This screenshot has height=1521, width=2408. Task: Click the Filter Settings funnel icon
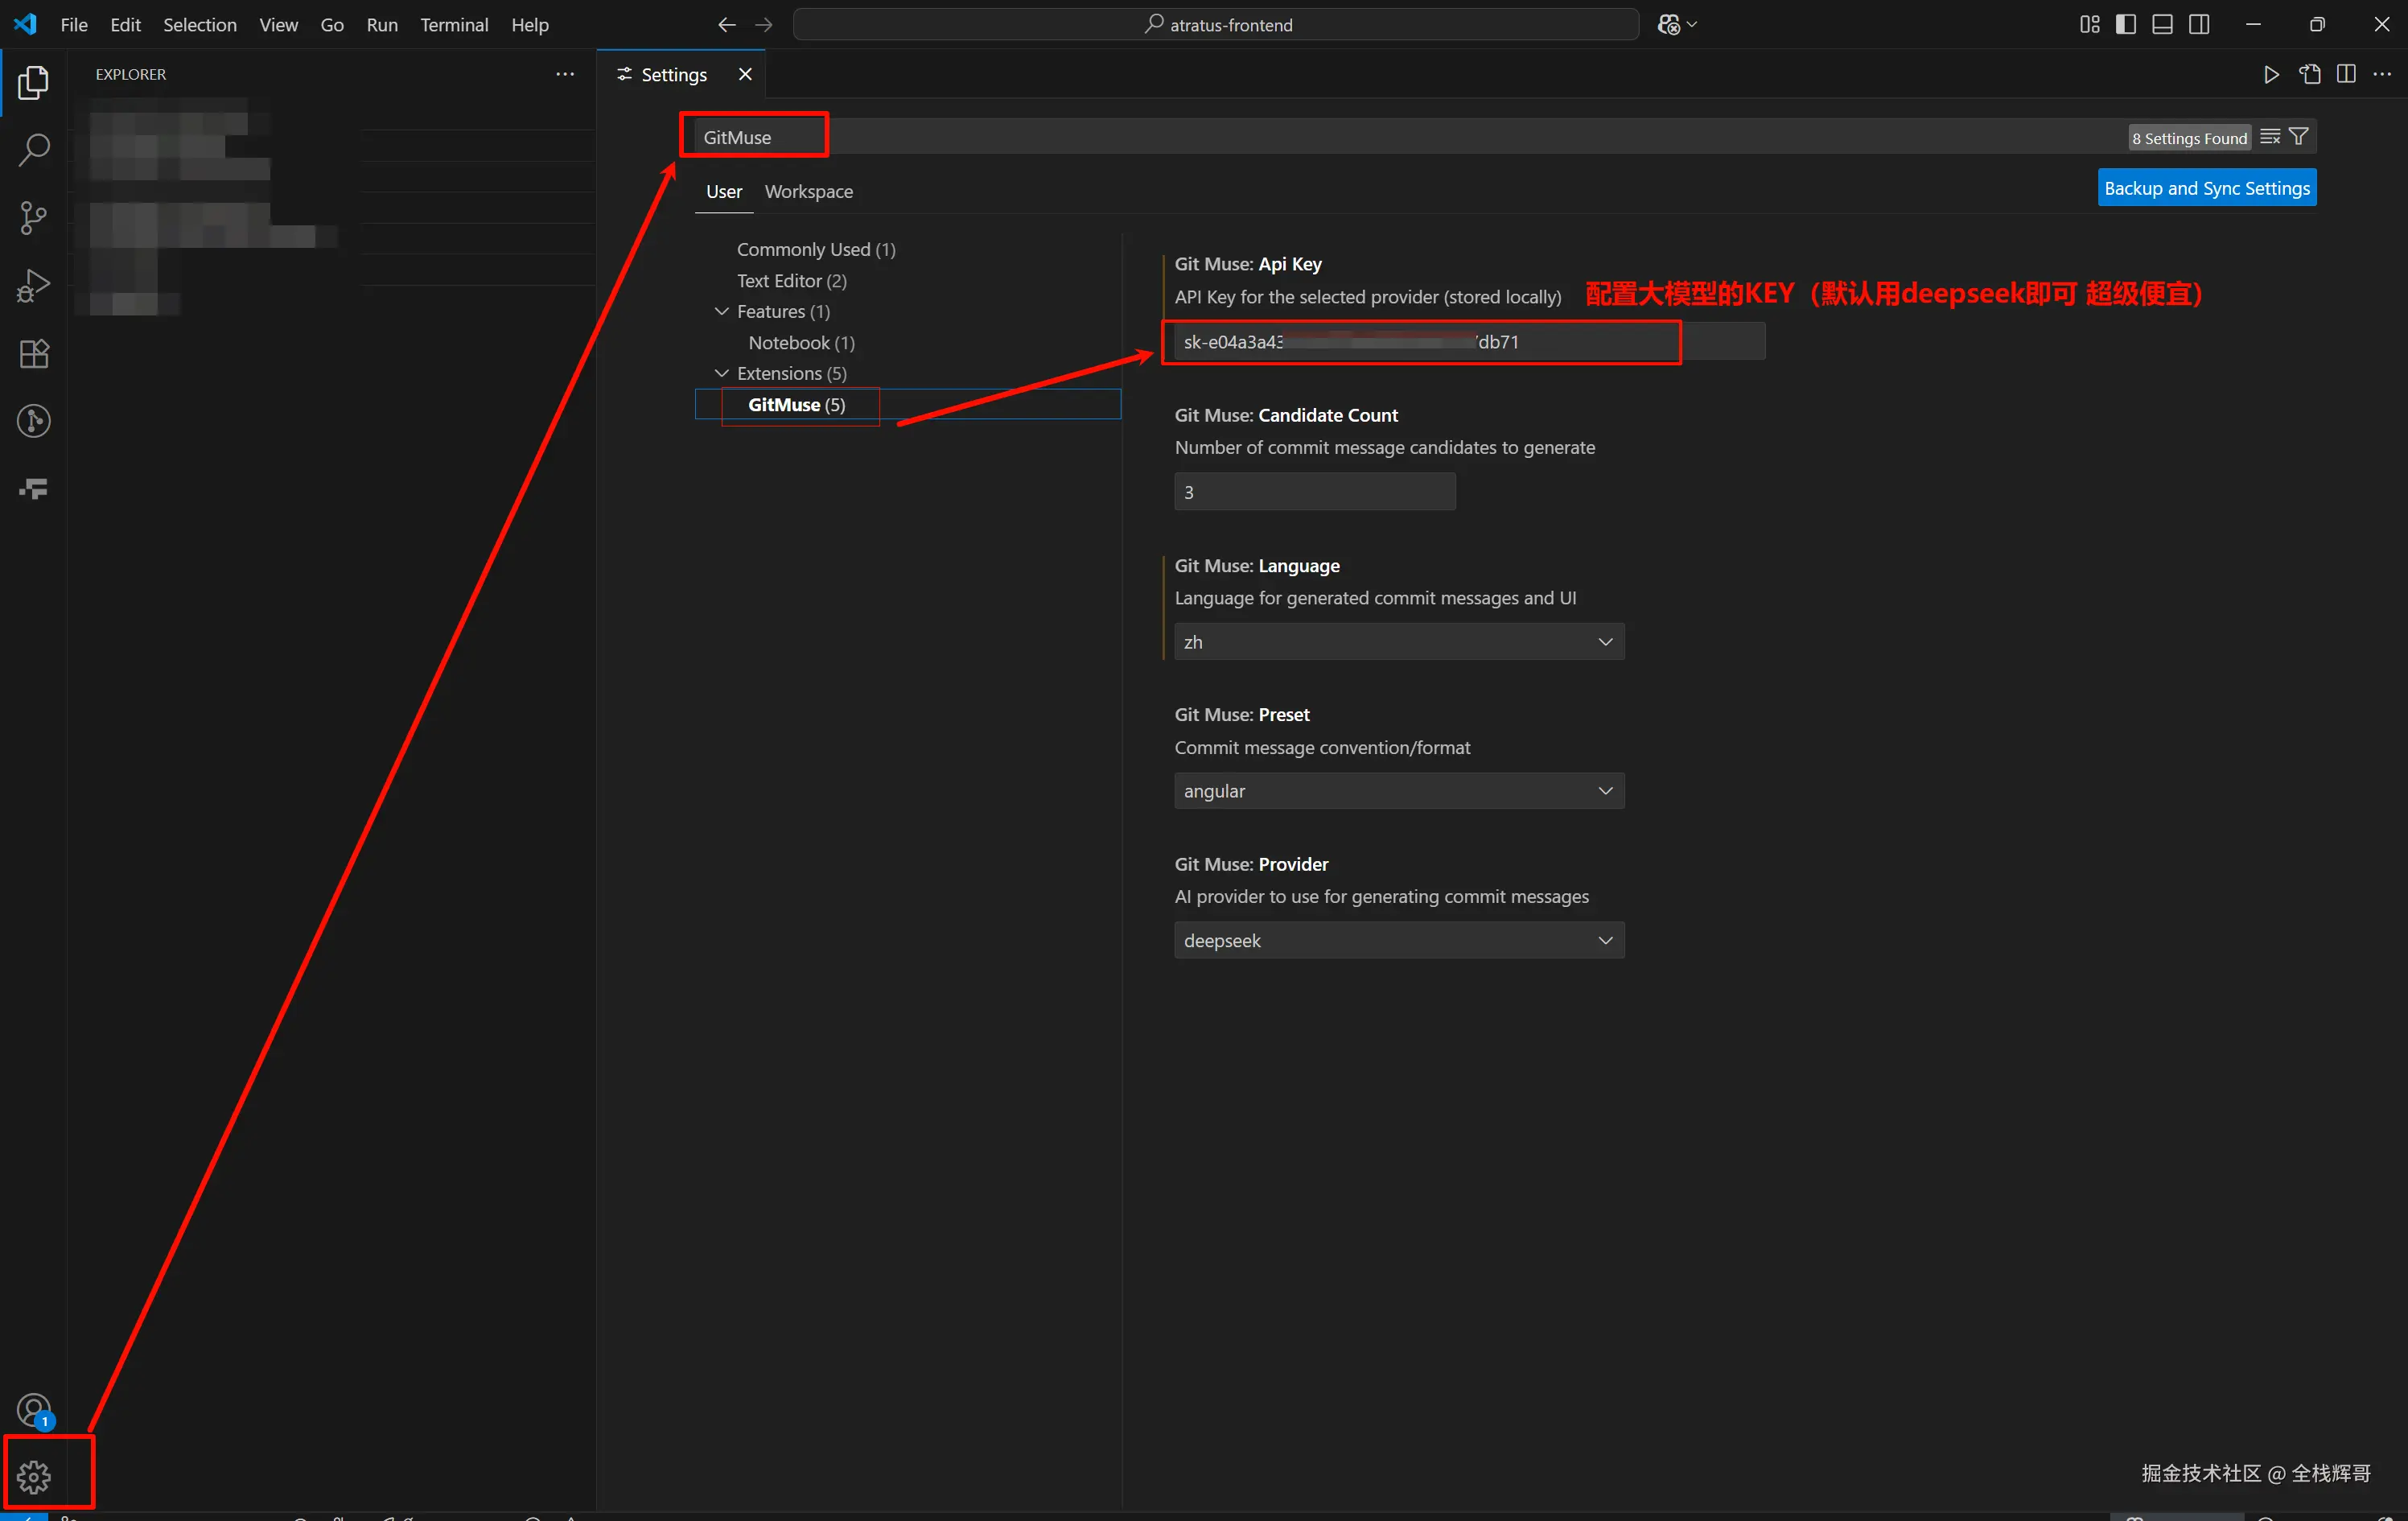click(x=2299, y=137)
